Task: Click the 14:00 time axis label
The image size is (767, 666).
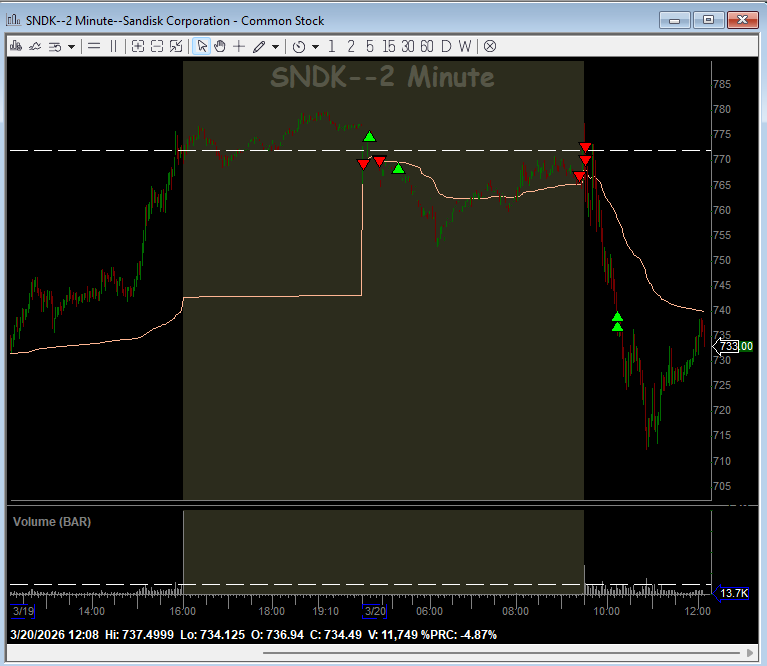Action: click(x=91, y=611)
